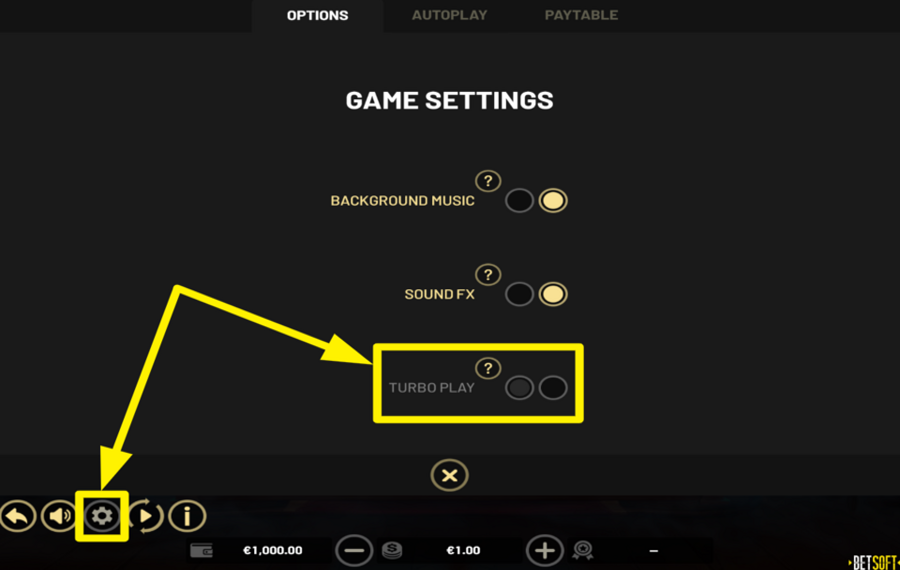Switch to the Autoplay tab
Screen dimensions: 900x570
(x=449, y=15)
